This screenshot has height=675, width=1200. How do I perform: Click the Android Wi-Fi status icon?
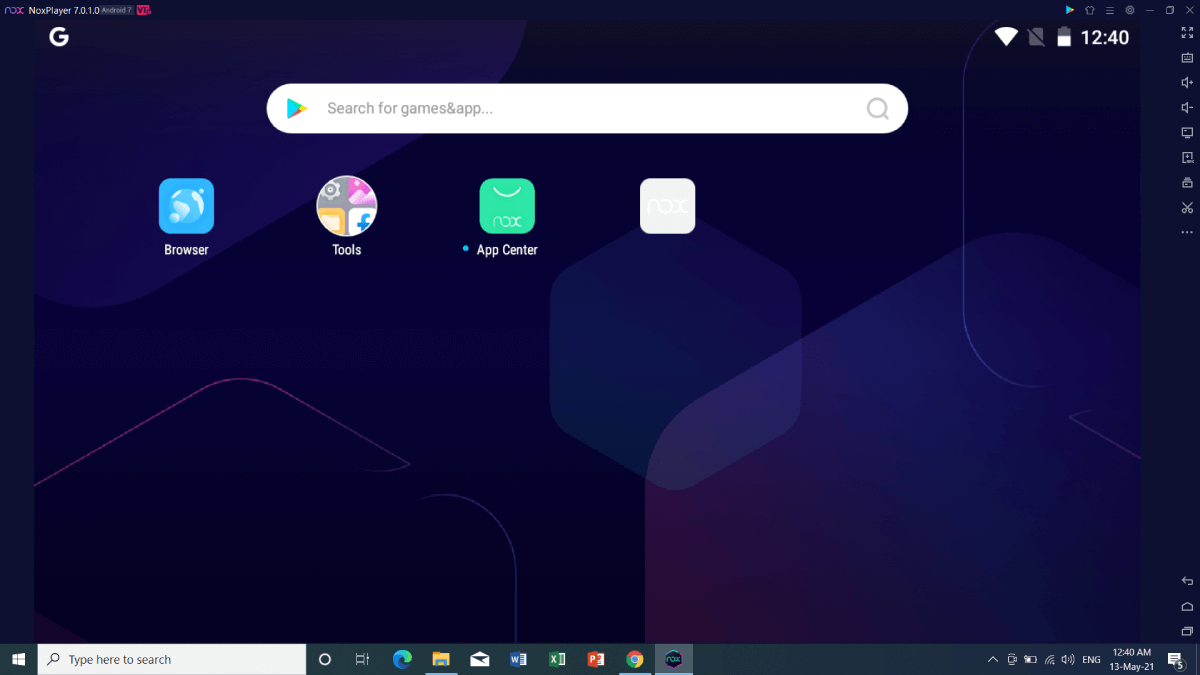pos(1006,37)
